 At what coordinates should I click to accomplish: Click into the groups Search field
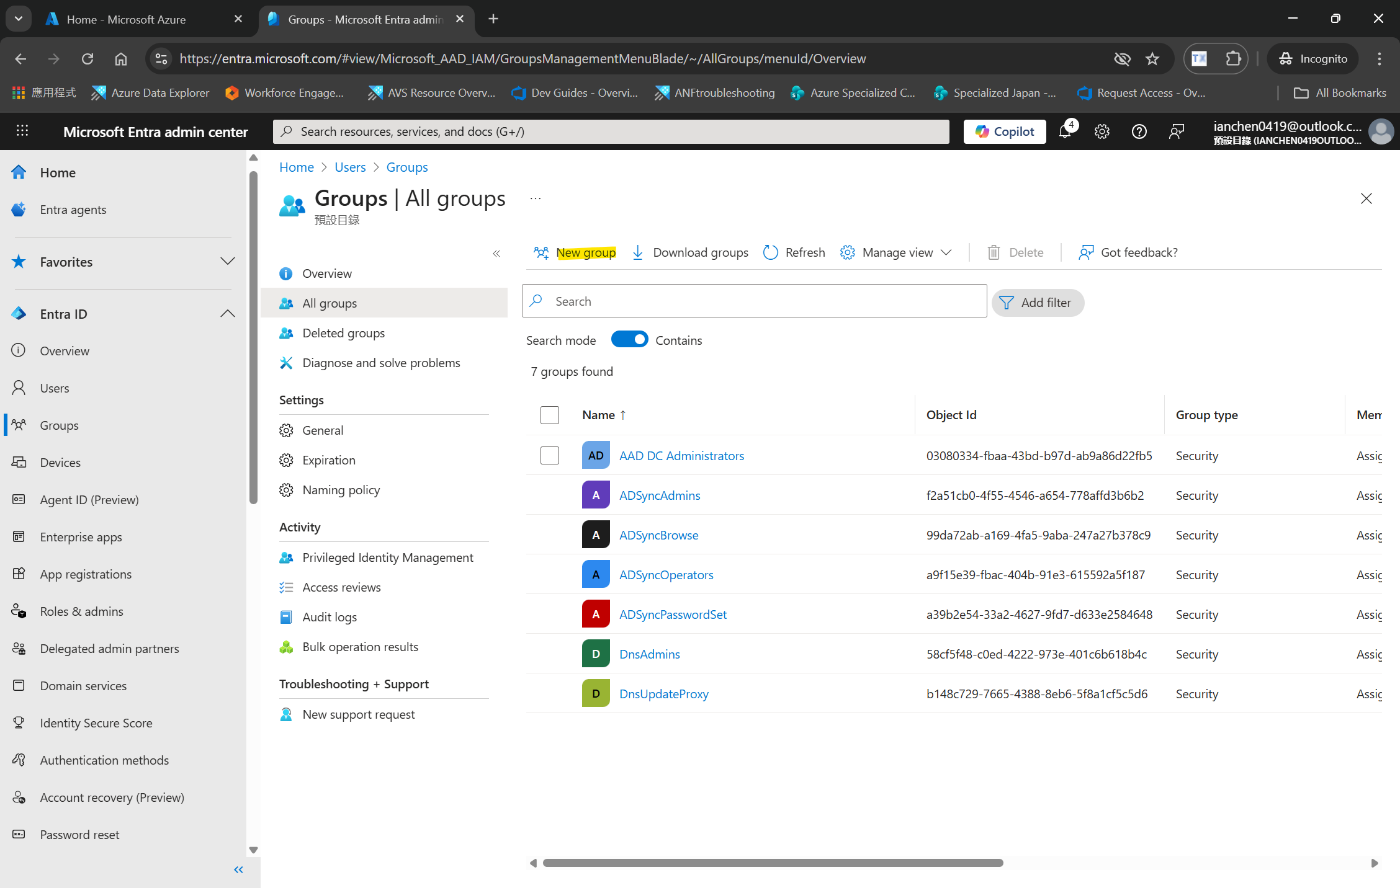point(755,301)
